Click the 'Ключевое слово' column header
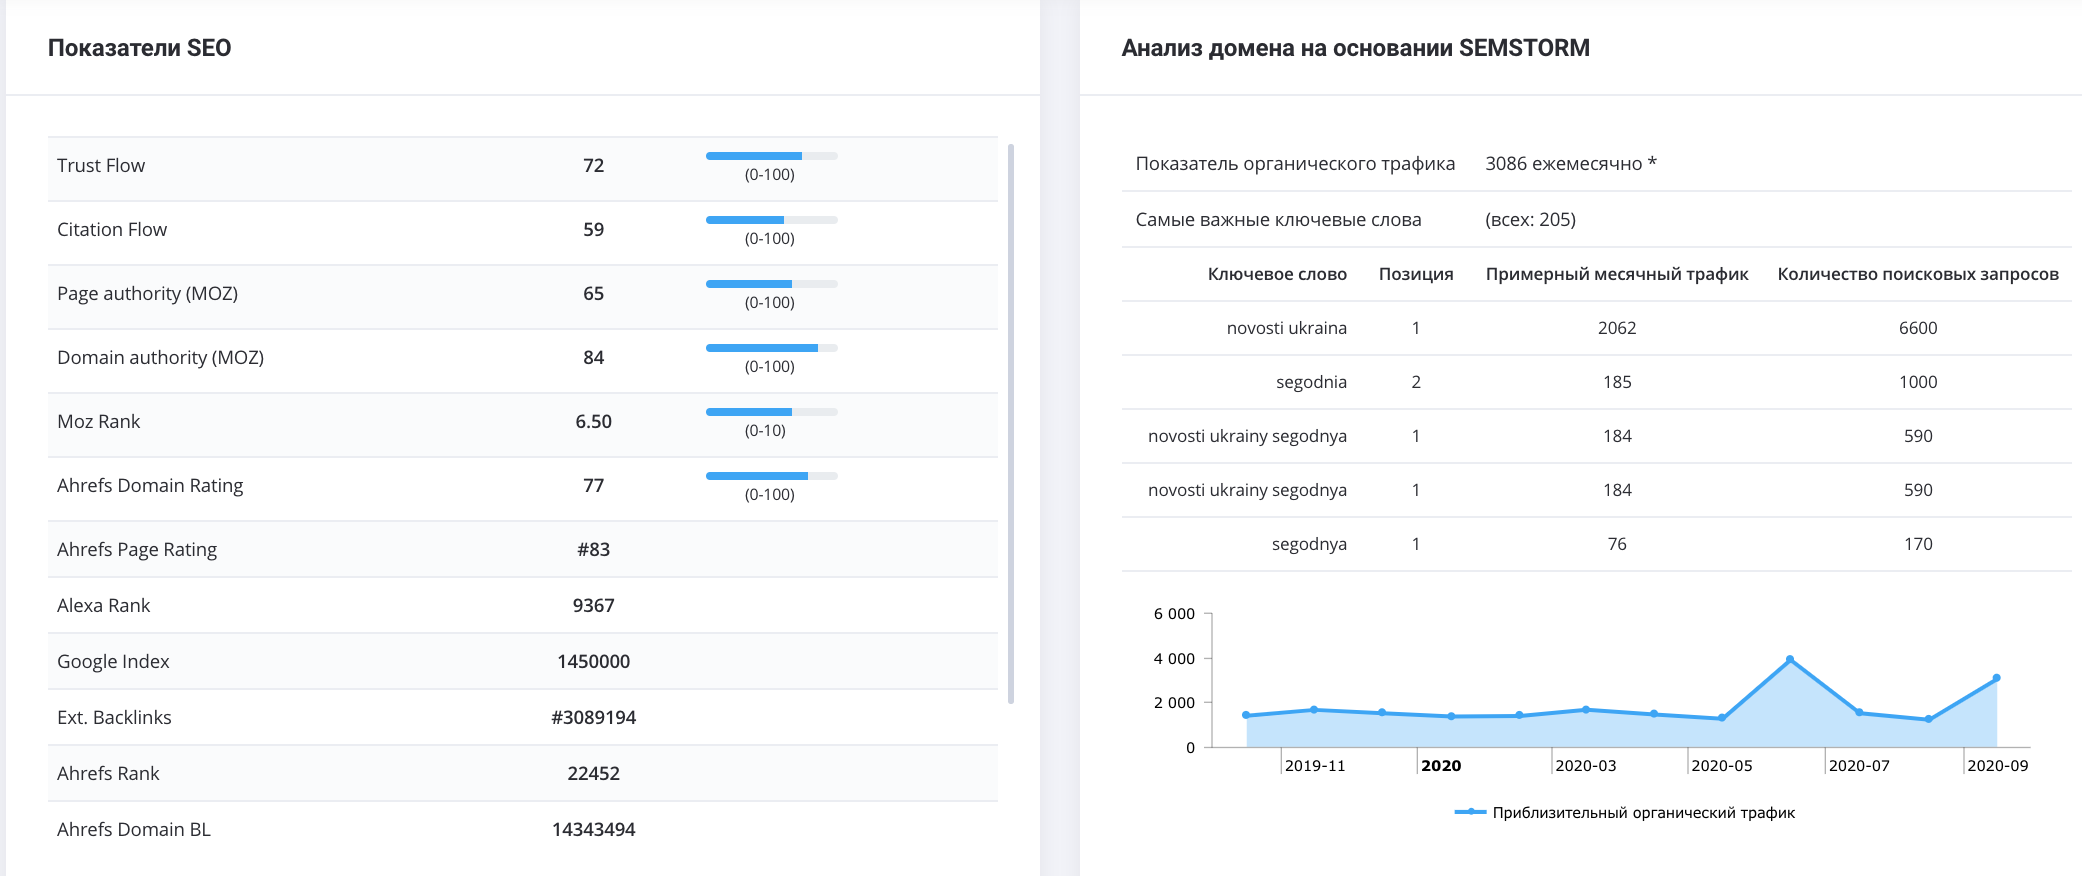 pyautogui.click(x=1277, y=274)
